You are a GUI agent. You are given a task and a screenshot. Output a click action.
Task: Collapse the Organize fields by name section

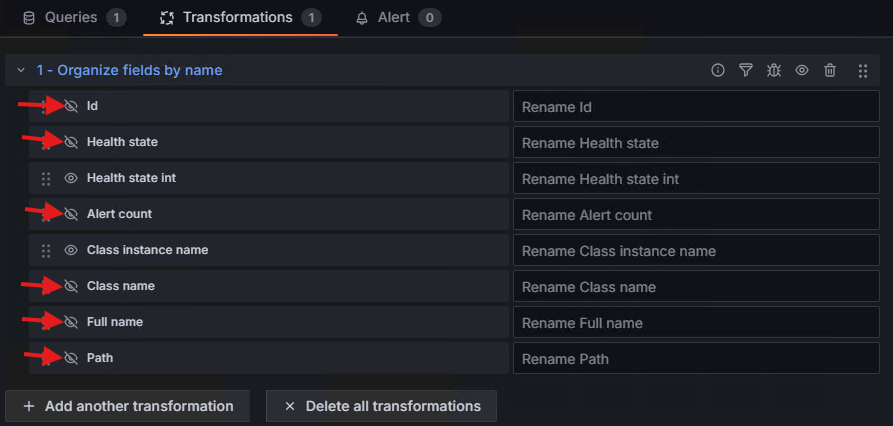21,70
